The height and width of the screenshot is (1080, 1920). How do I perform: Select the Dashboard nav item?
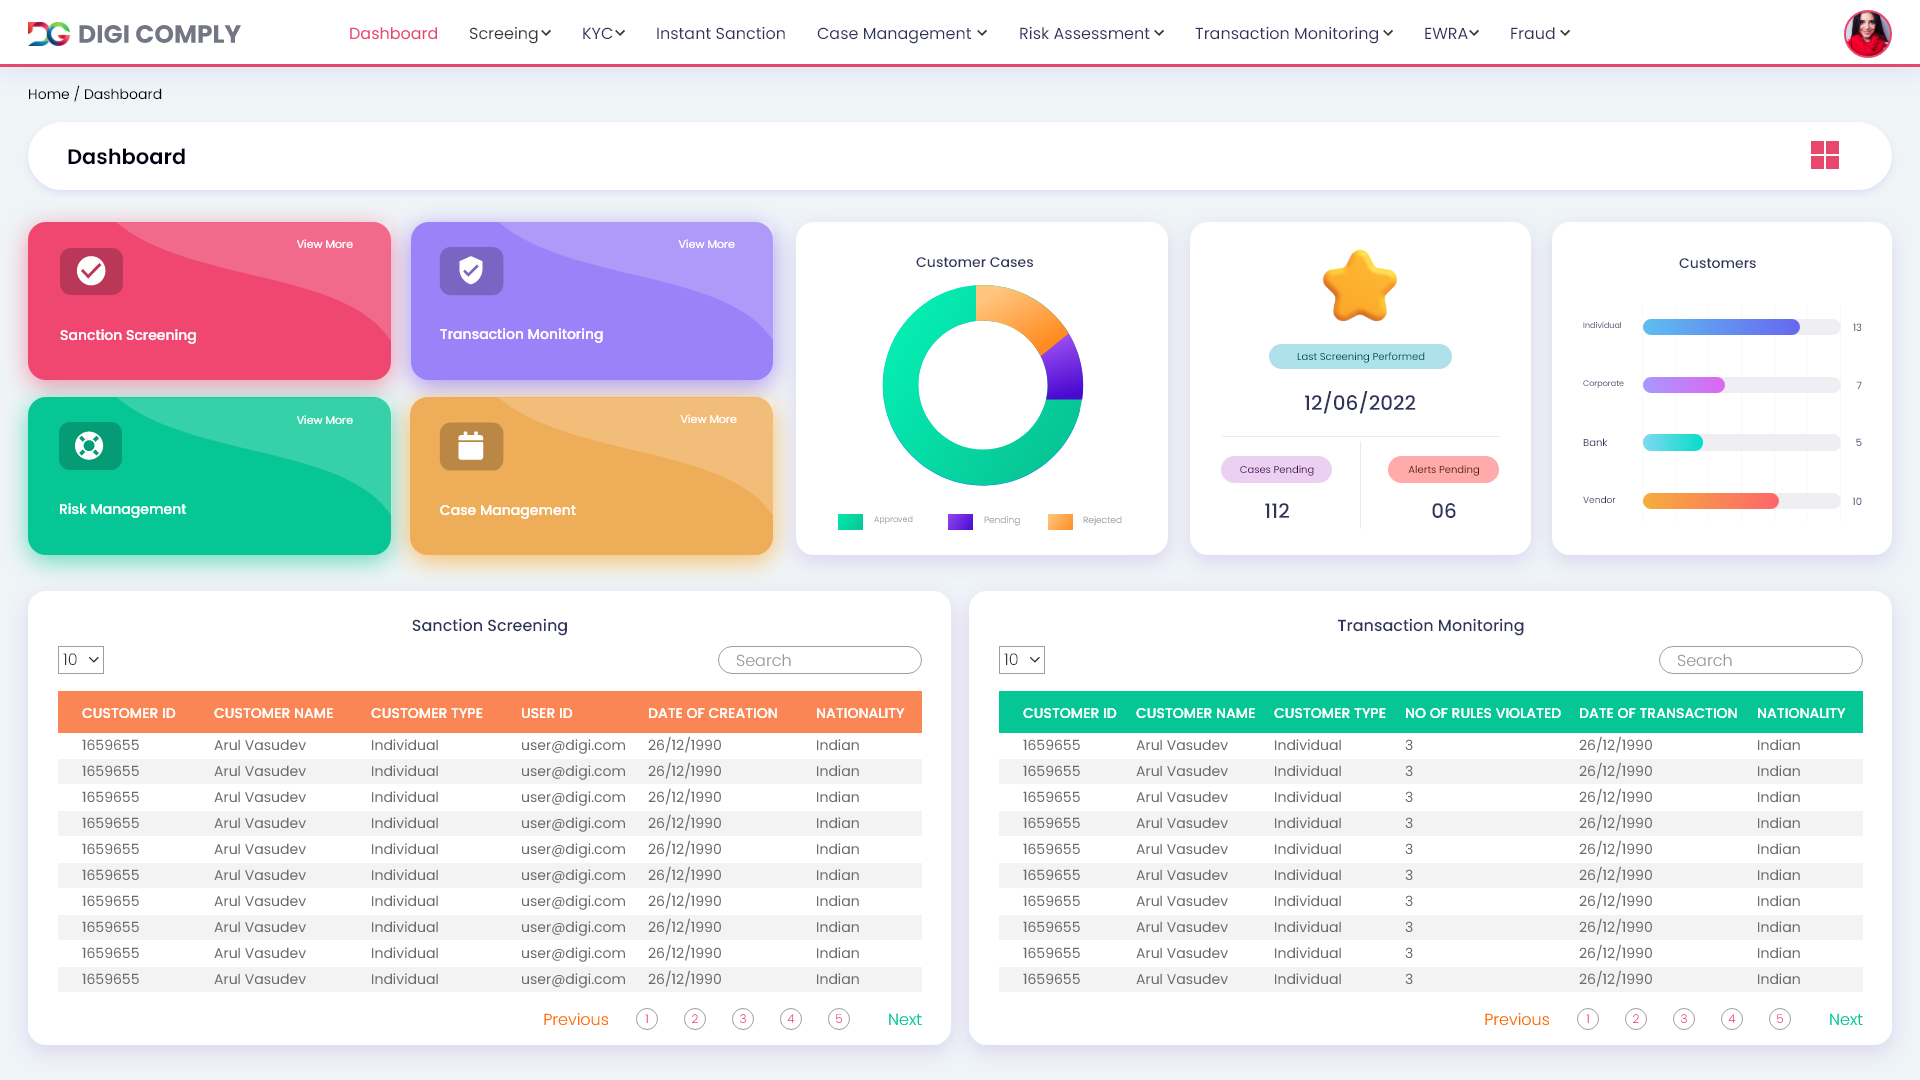[x=393, y=34]
